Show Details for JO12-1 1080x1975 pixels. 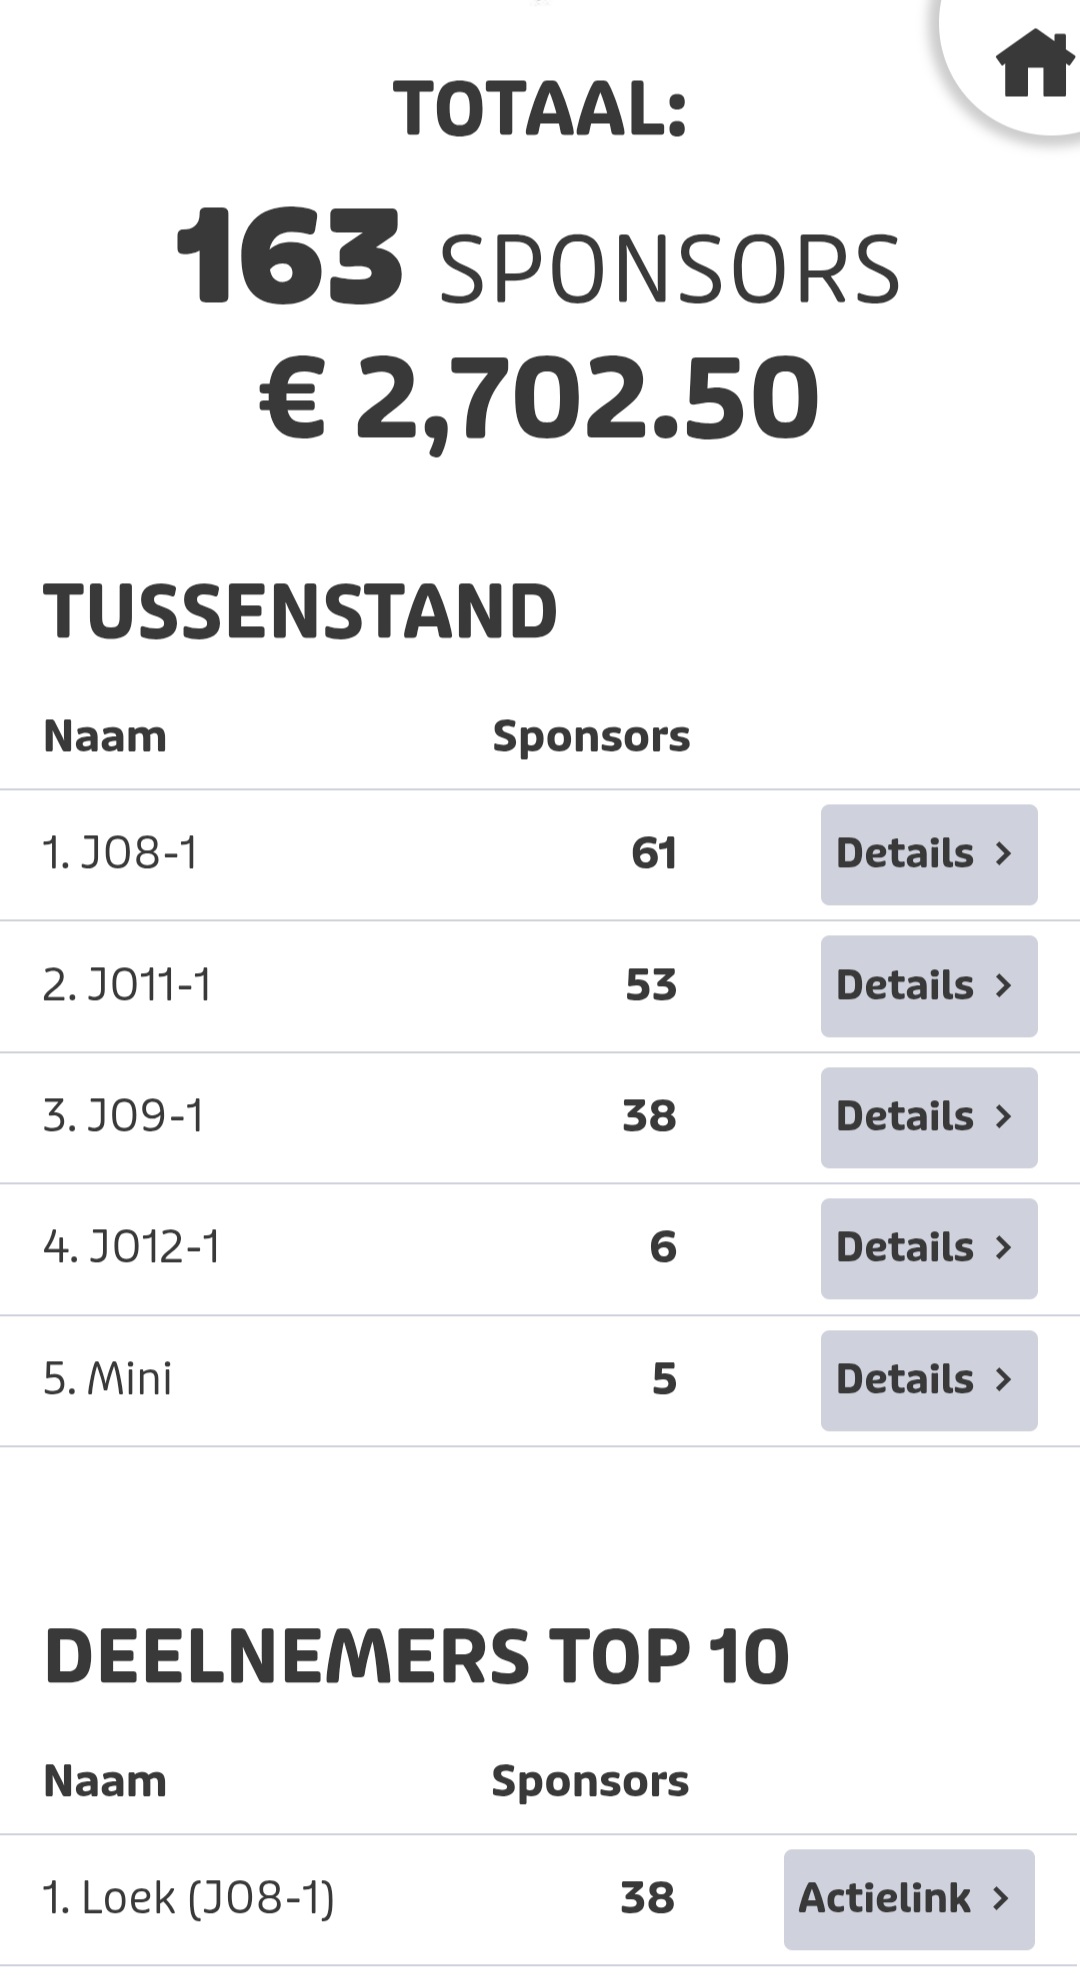click(x=928, y=1248)
